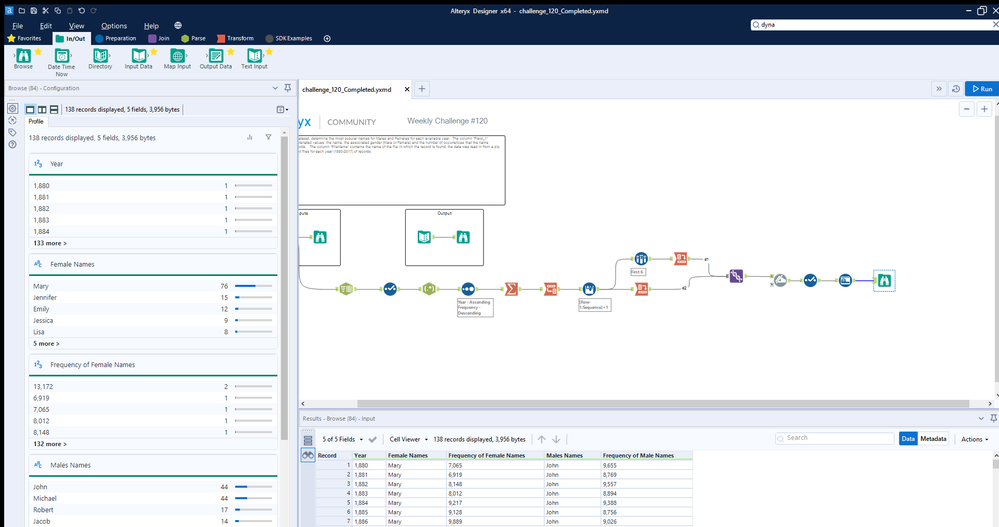999x527 pixels.
Task: Open the Options menu
Action: click(x=114, y=26)
